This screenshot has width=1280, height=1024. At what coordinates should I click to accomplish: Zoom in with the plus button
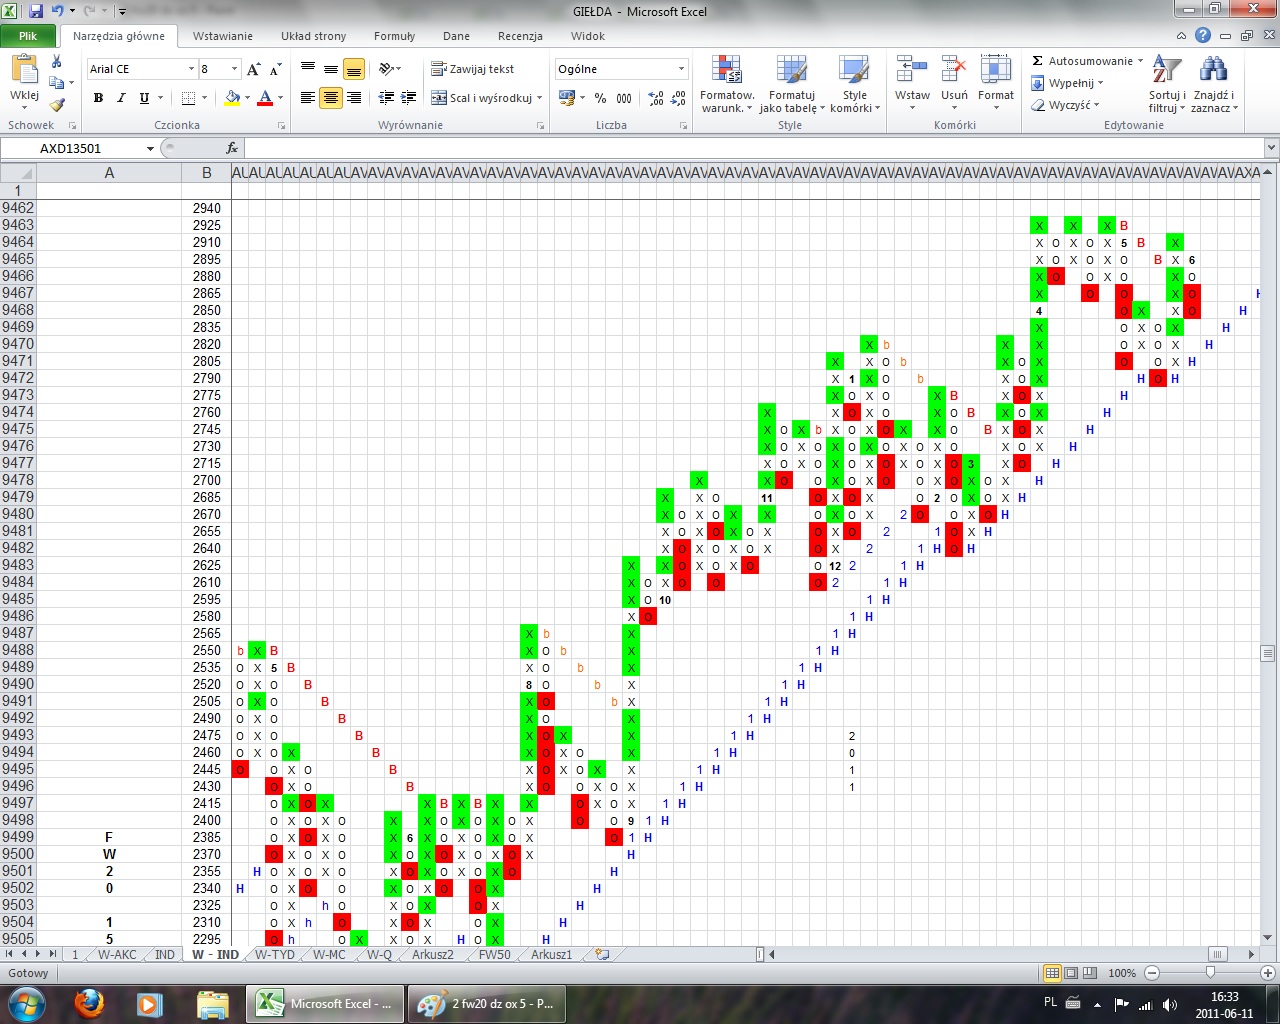click(1267, 973)
